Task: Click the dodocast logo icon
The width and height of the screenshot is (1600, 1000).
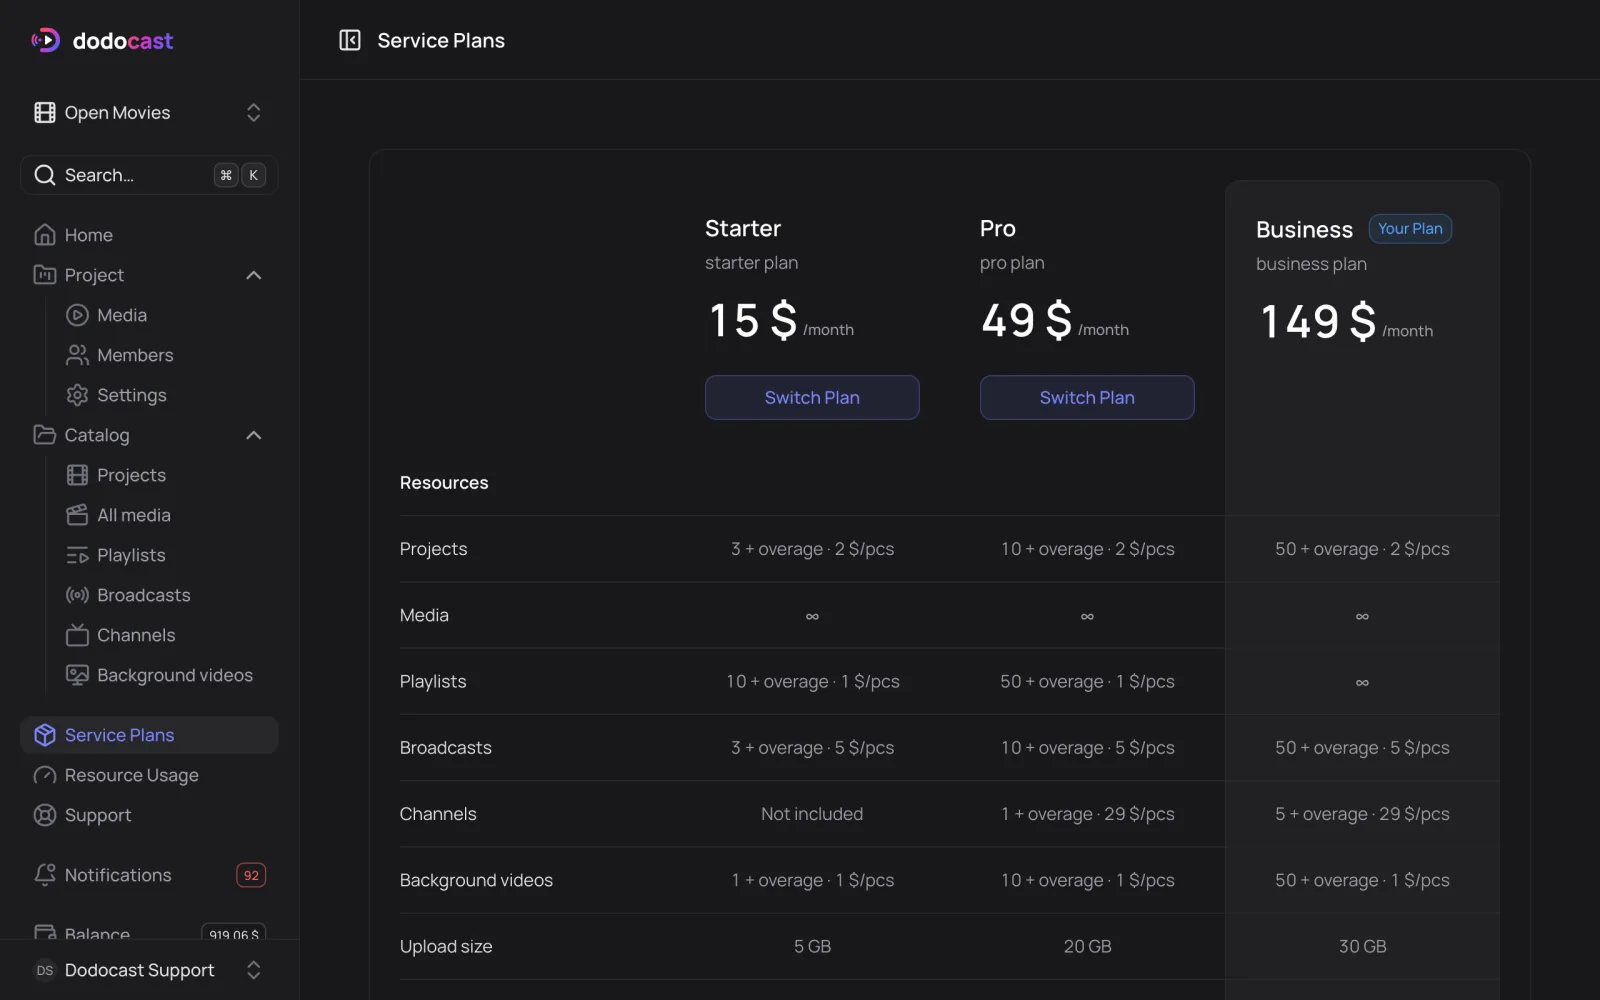Action: pos(45,40)
